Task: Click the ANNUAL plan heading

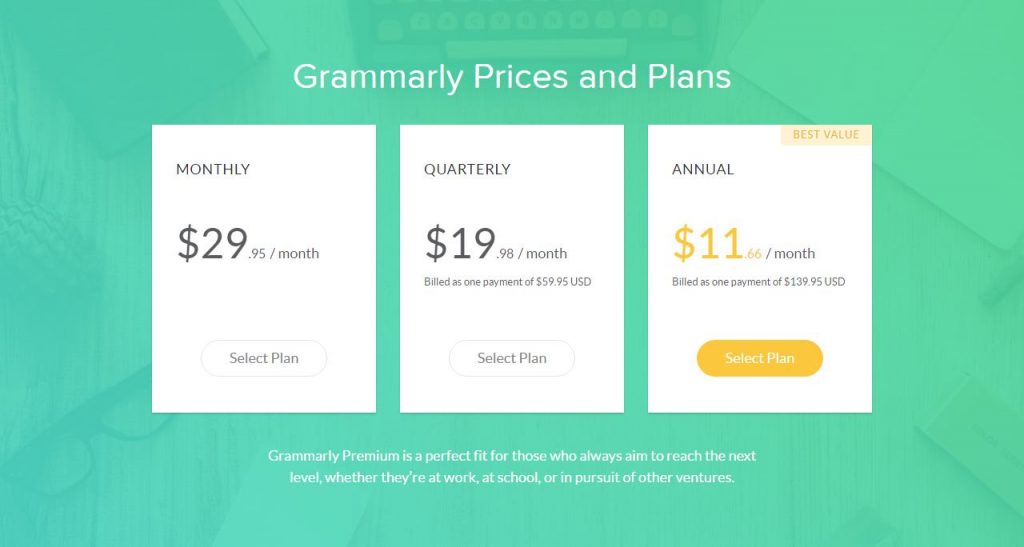Action: point(703,169)
